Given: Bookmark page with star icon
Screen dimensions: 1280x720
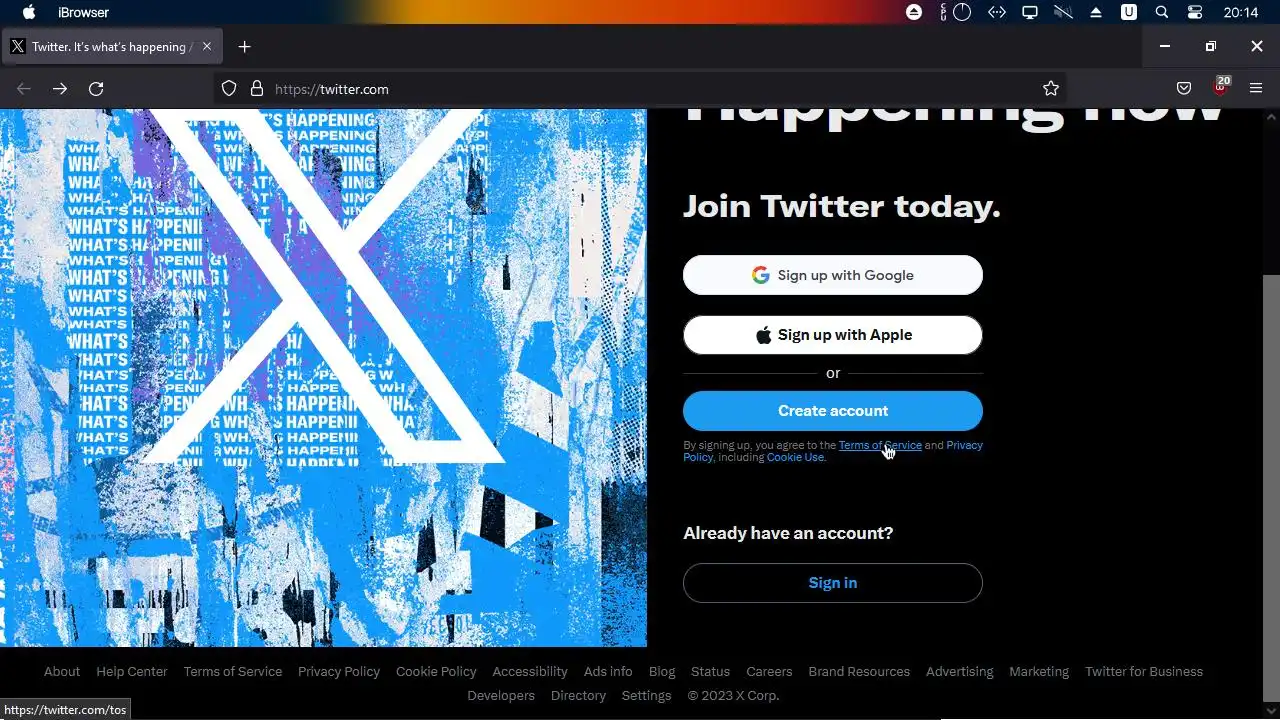Looking at the screenshot, I should click(1051, 89).
